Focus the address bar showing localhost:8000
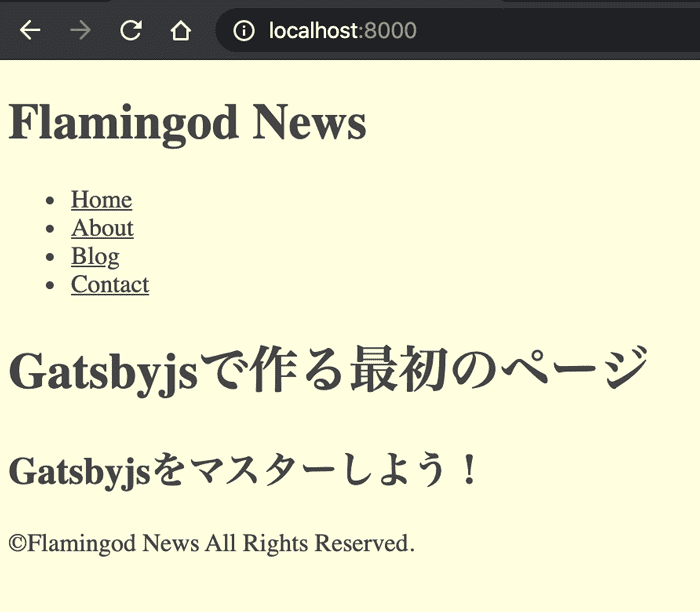Image resolution: width=700 pixels, height=612 pixels. pyautogui.click(x=458, y=31)
